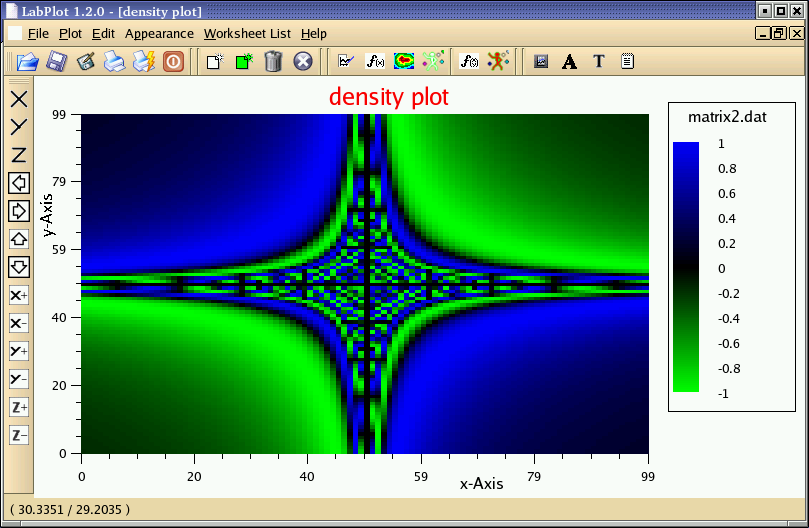Zoom out Z axis with Z- button

pyautogui.click(x=19, y=435)
